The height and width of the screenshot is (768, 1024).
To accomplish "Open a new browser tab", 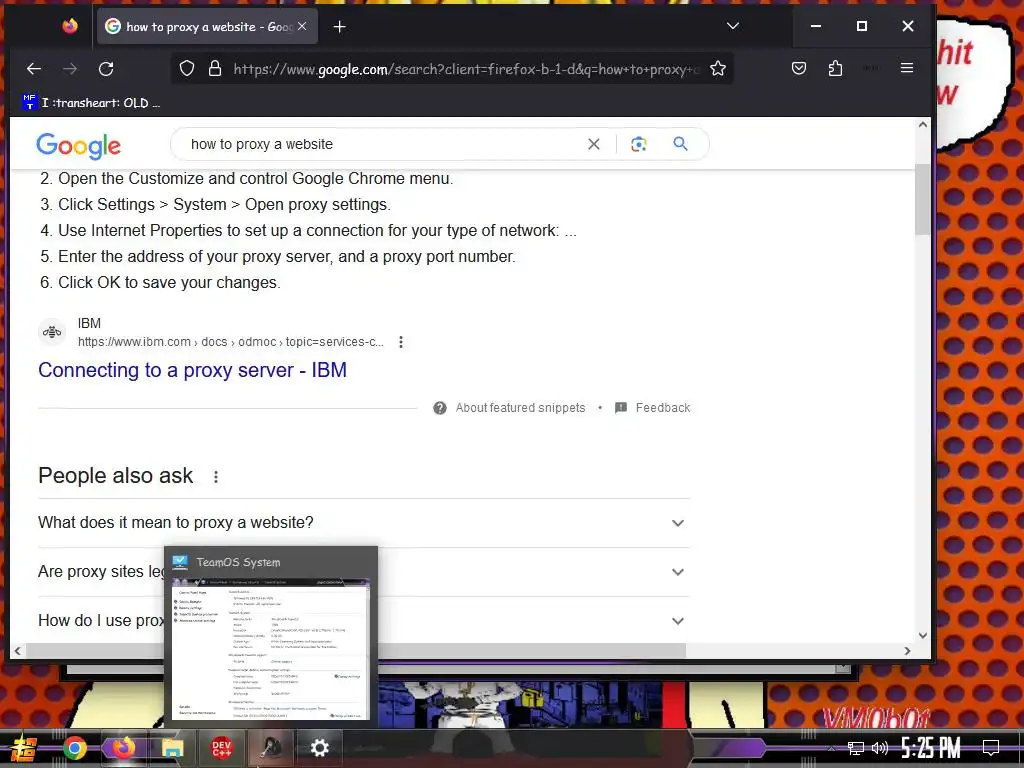I will click(x=340, y=27).
